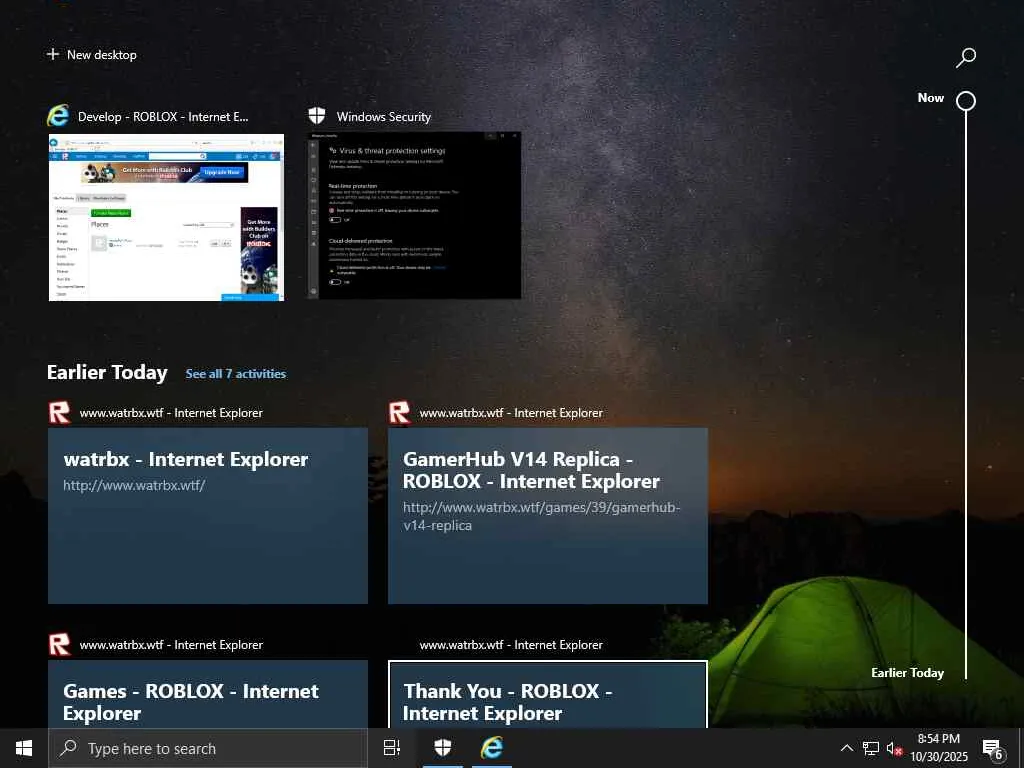The height and width of the screenshot is (768, 1024).
Task: Click Windows Security shield icon above thumbnail
Action: [x=317, y=116]
